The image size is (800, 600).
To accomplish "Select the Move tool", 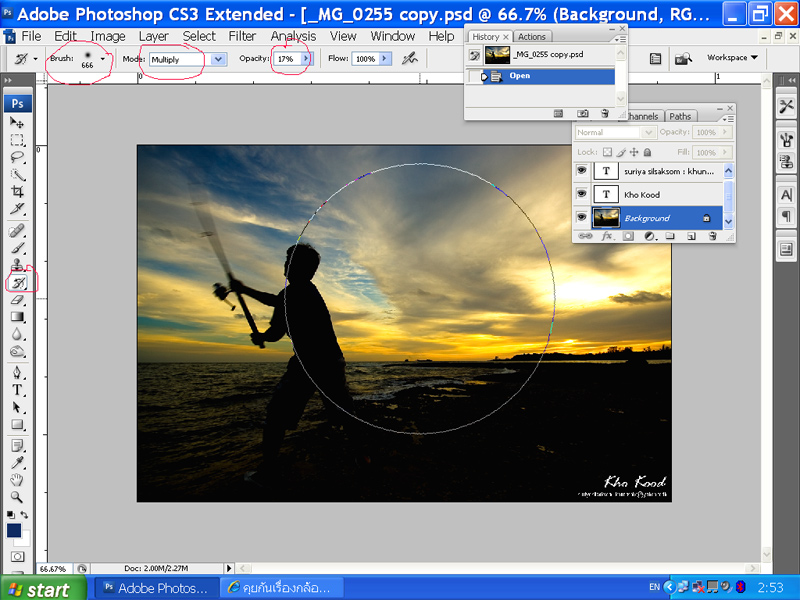I will click(x=18, y=122).
